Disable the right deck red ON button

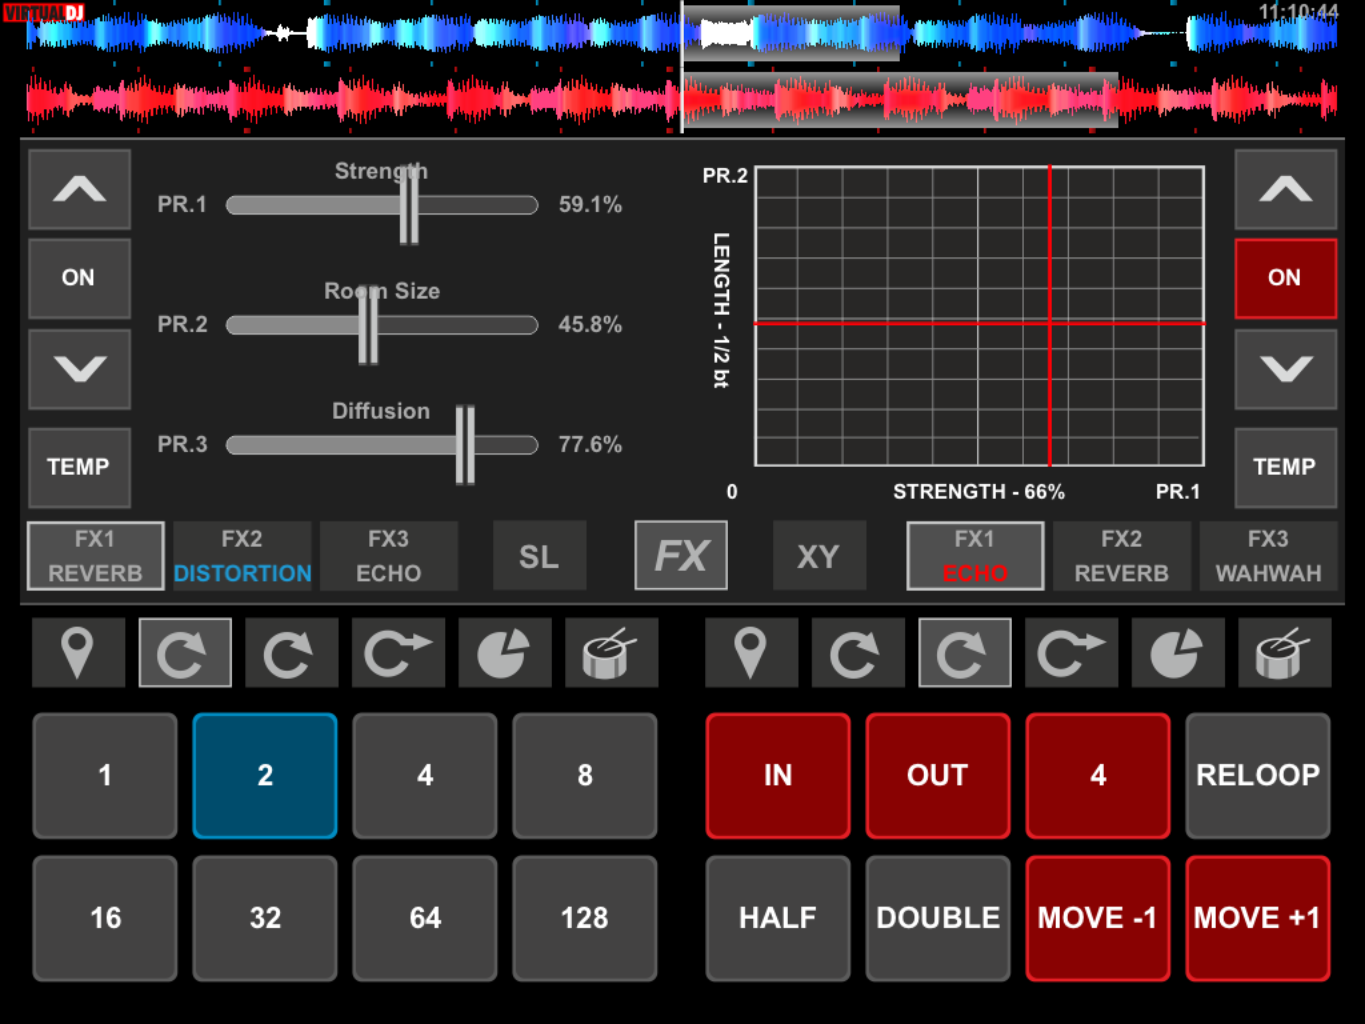point(1285,278)
